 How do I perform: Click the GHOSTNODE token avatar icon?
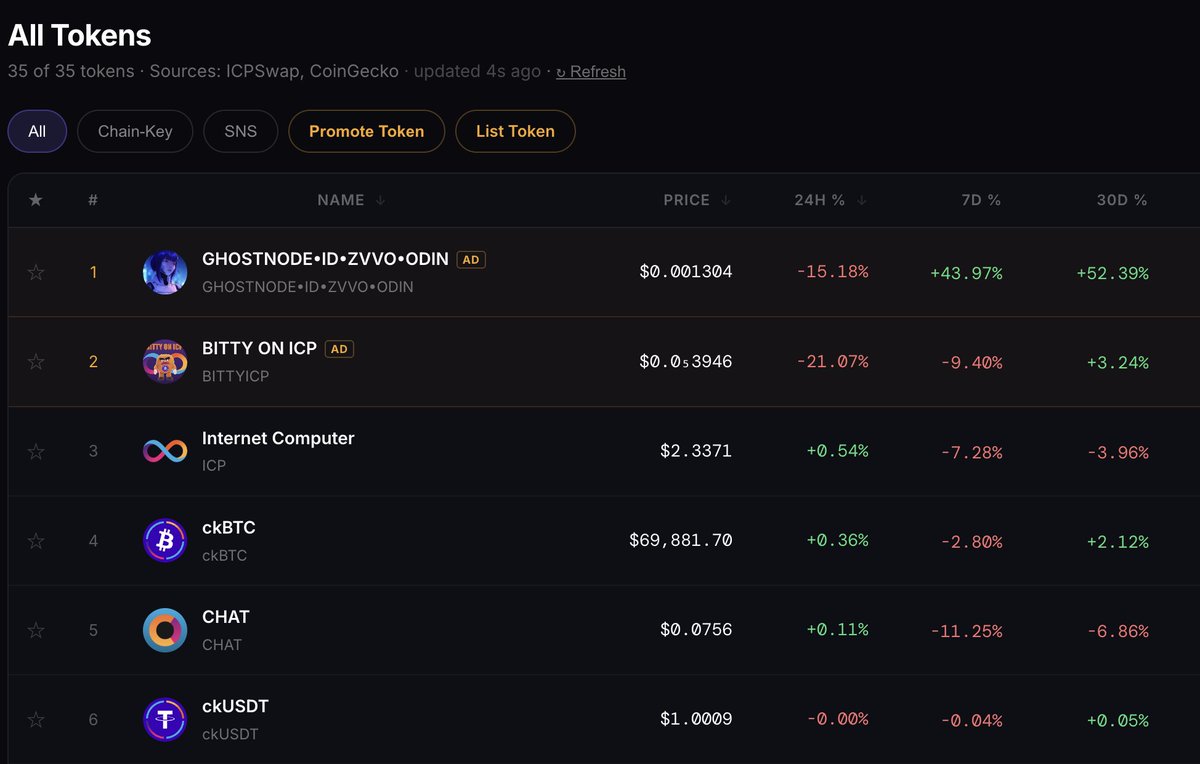click(165, 273)
